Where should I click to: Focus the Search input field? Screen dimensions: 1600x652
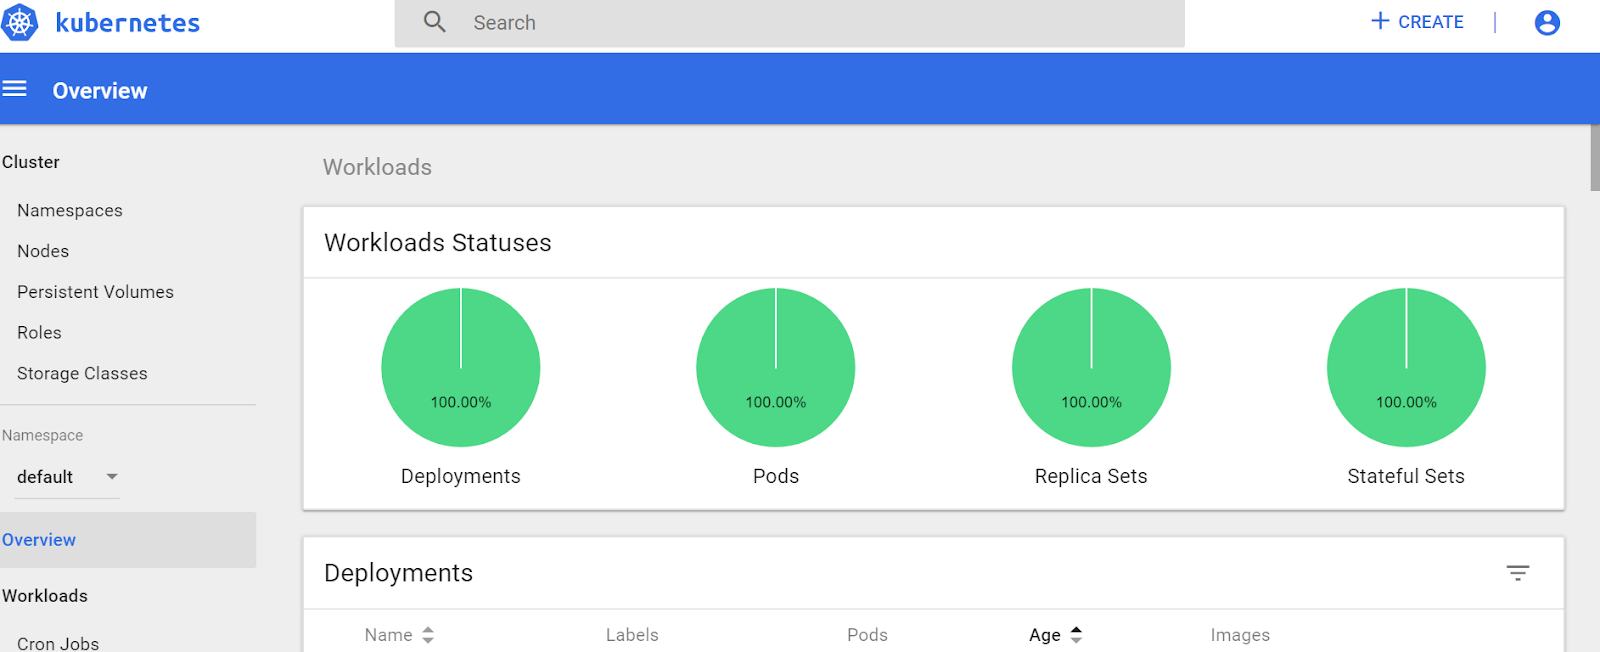click(790, 23)
